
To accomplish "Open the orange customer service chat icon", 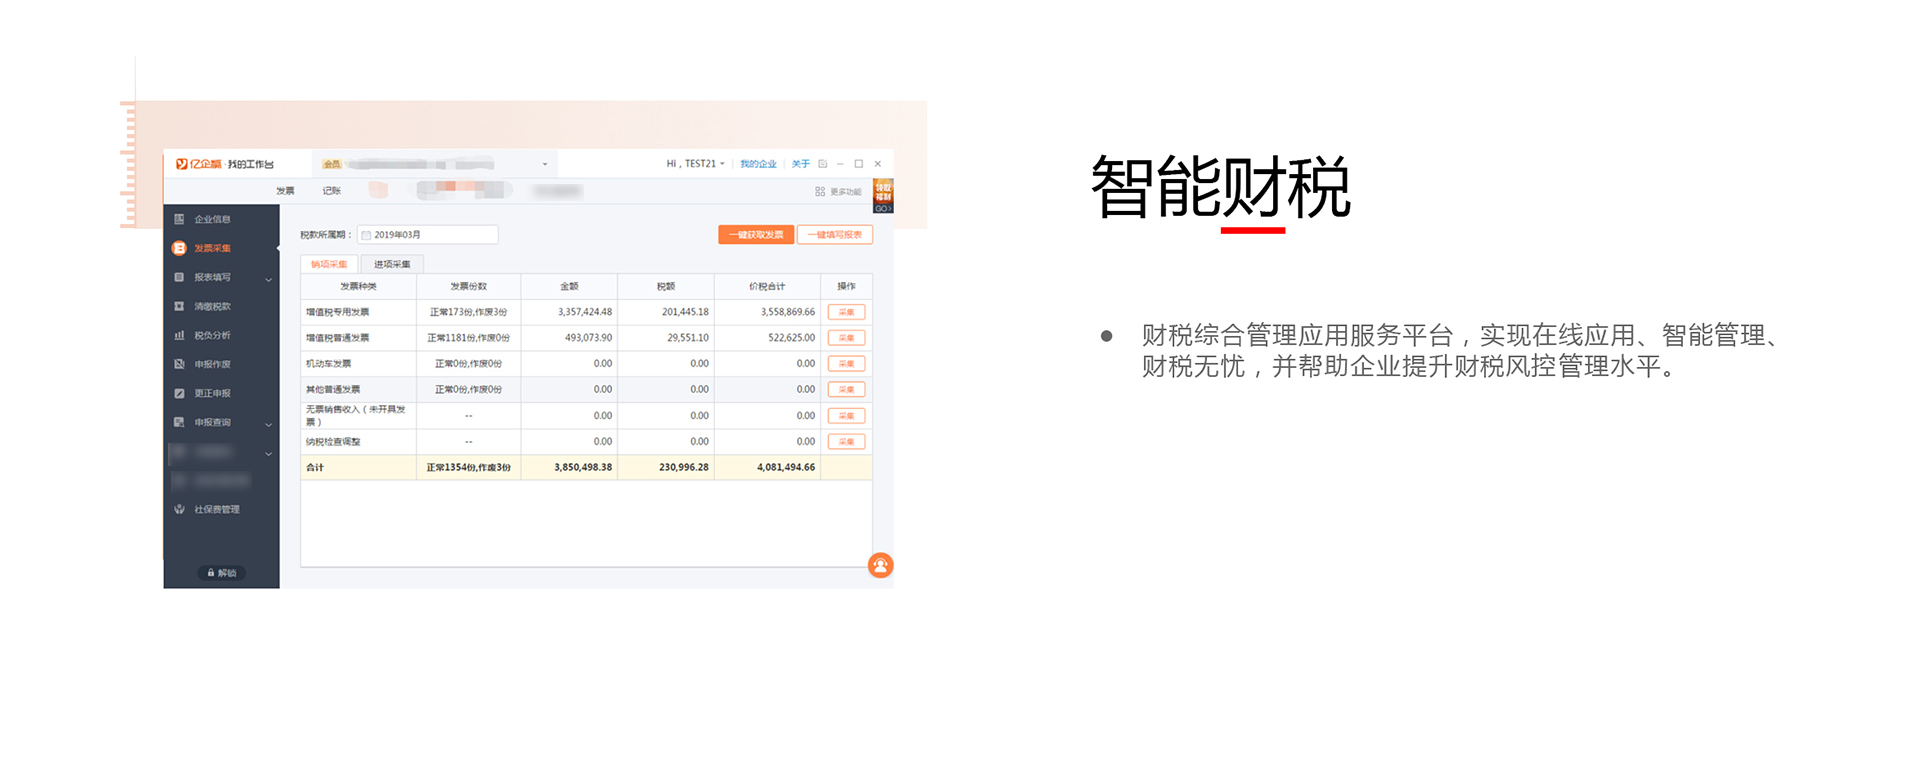I will 880,565.
